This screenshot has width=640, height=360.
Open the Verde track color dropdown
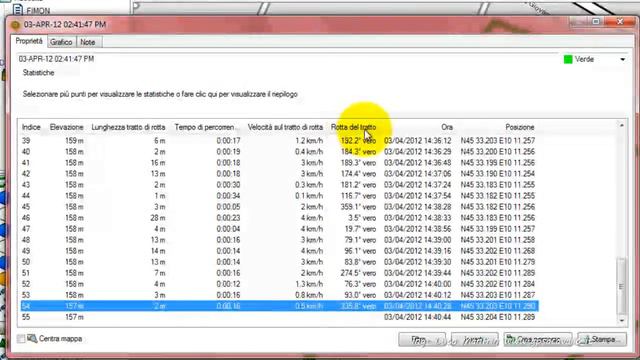622,60
